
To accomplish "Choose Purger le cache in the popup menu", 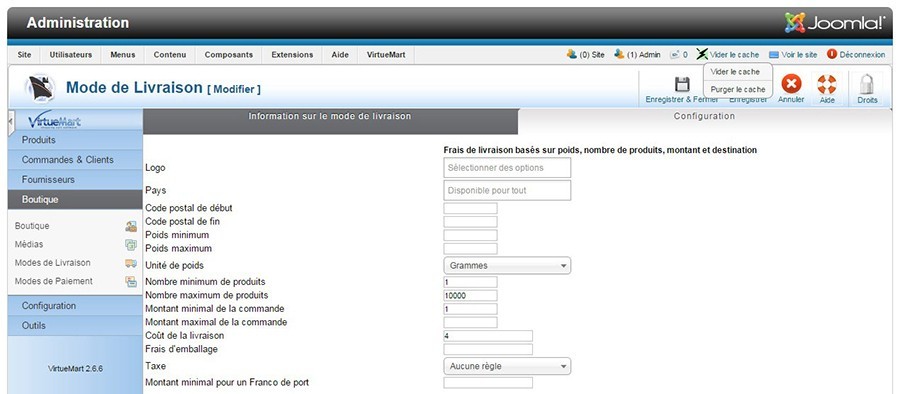I will [x=738, y=90].
